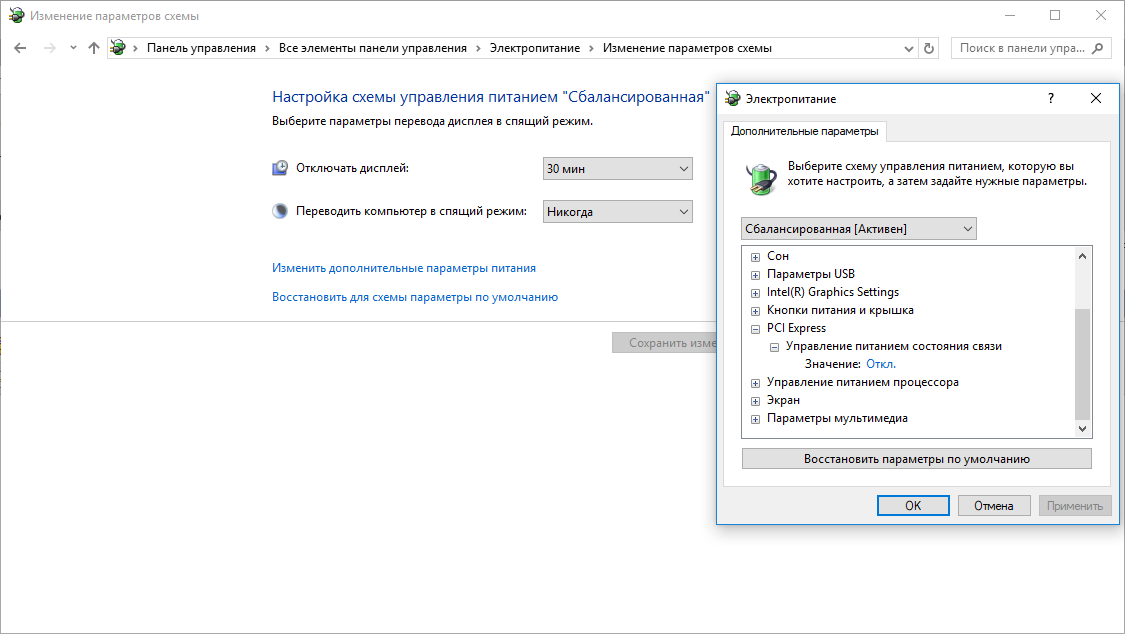Click the 'Отмена' button
1125x634 pixels.
(994, 506)
